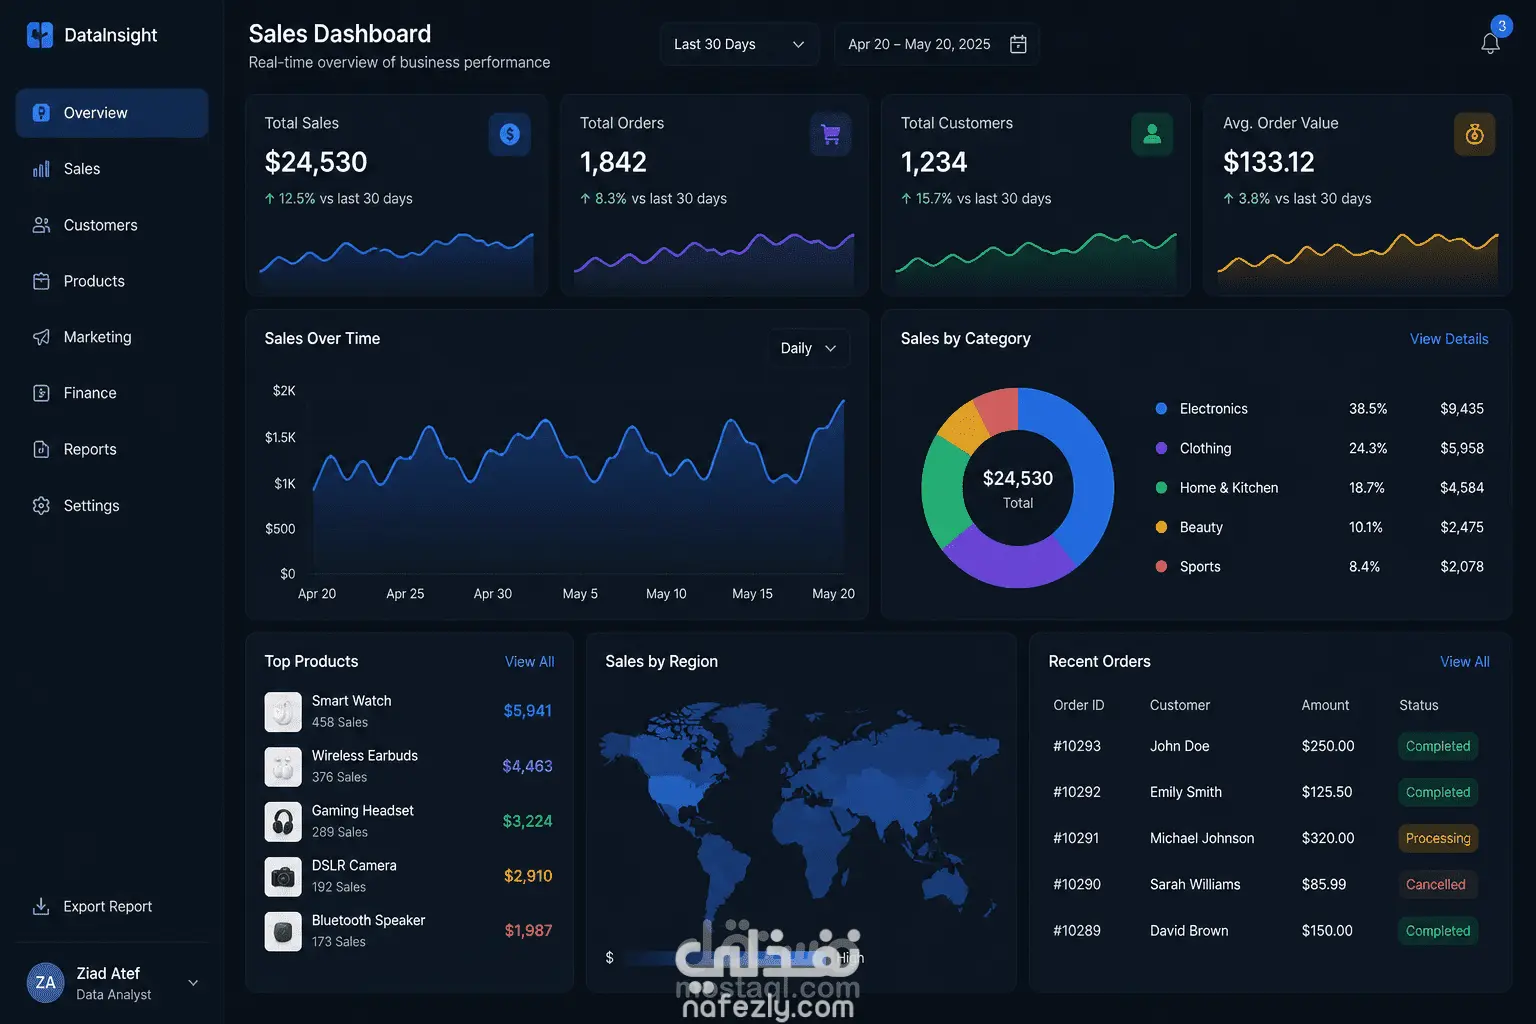Image resolution: width=1536 pixels, height=1024 pixels.
Task: Click the world map in Sales by Region
Action: (x=800, y=810)
